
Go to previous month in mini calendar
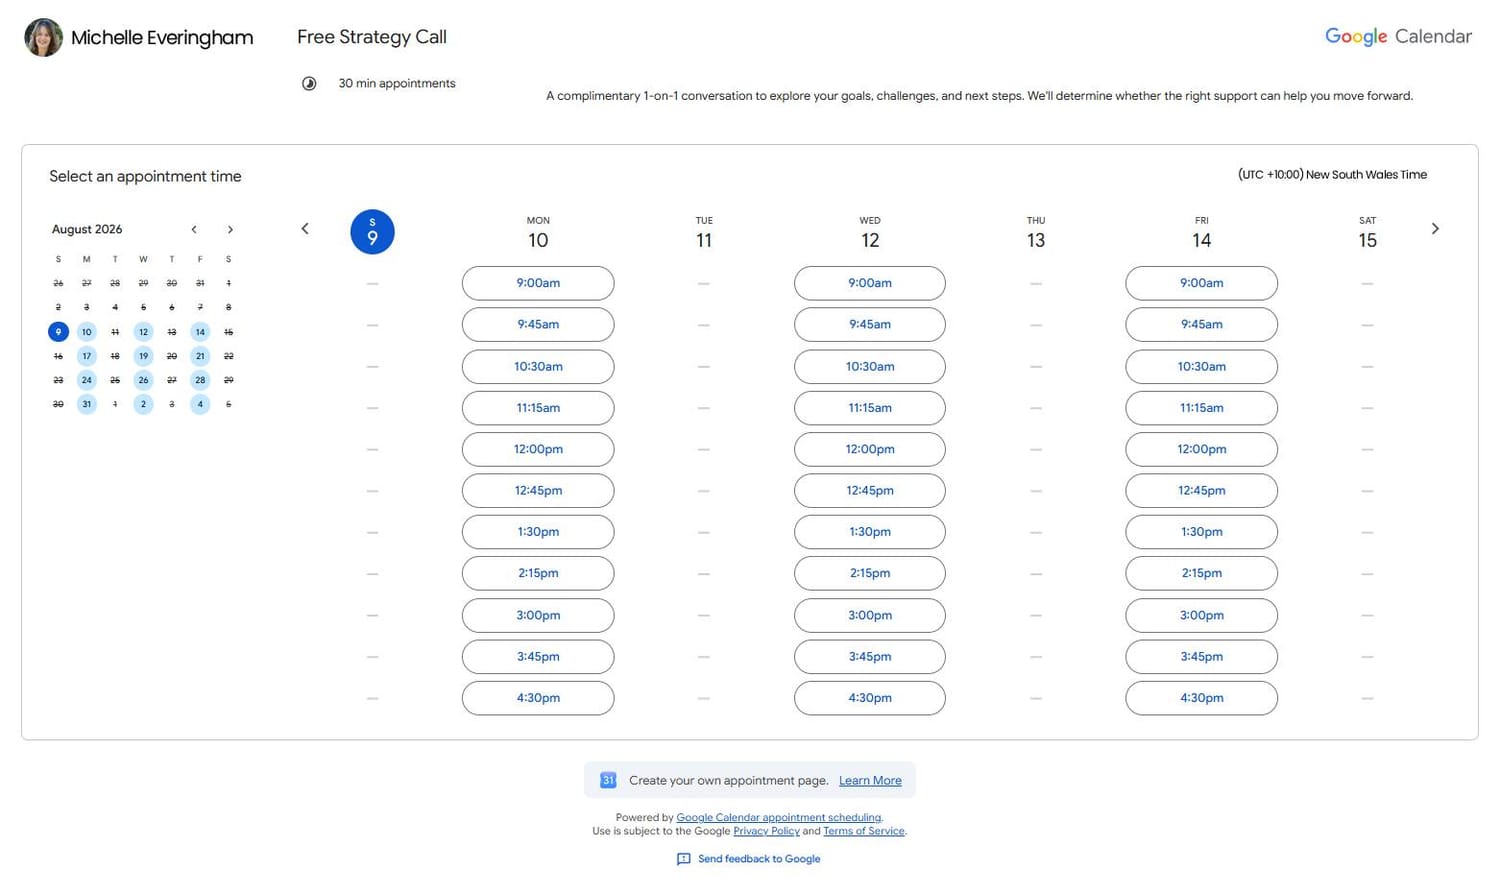click(194, 230)
